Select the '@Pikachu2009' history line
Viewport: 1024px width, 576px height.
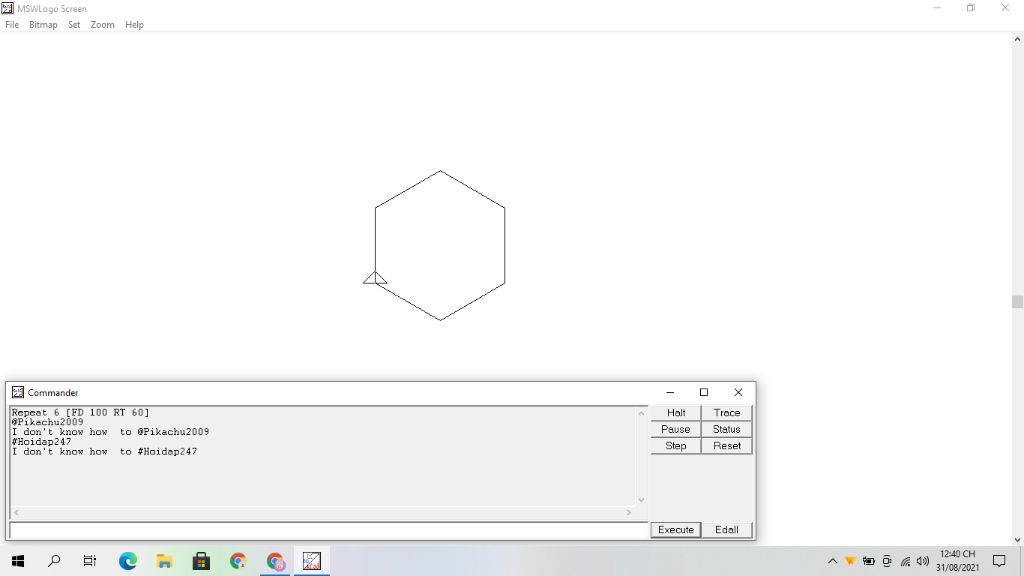(48, 422)
